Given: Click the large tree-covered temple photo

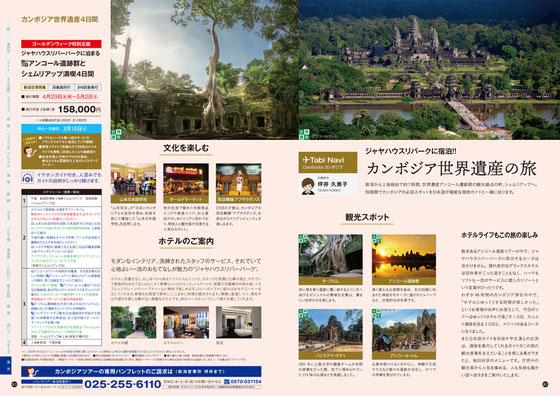Looking at the screenshot, I should (205, 70).
